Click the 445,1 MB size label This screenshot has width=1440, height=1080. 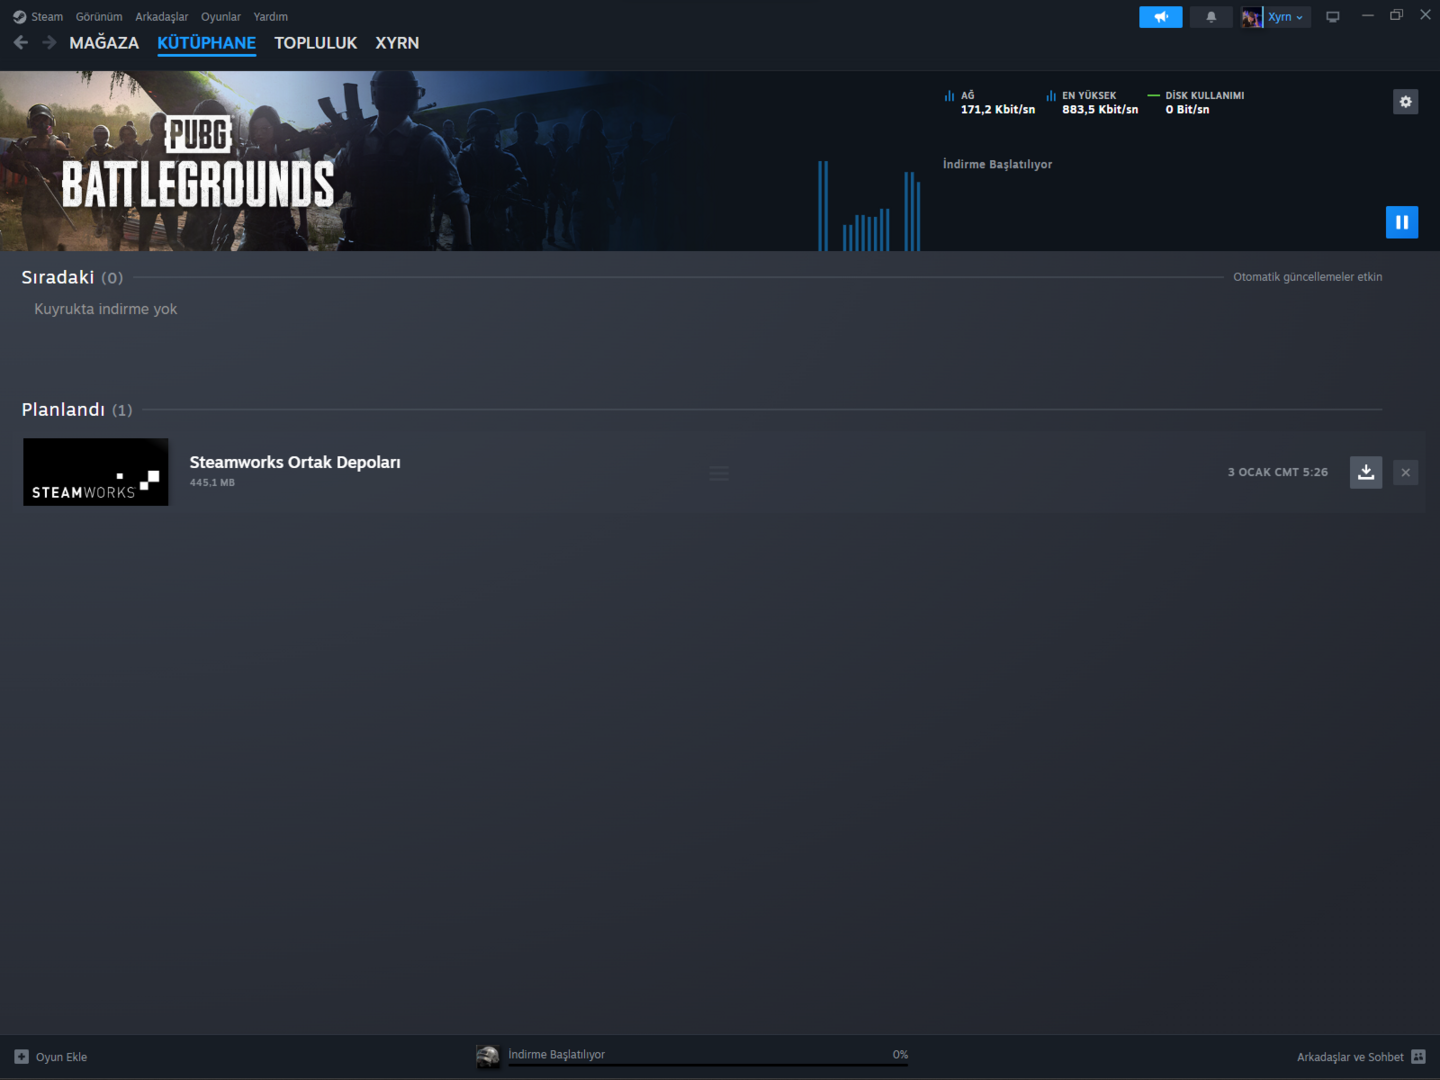(212, 483)
